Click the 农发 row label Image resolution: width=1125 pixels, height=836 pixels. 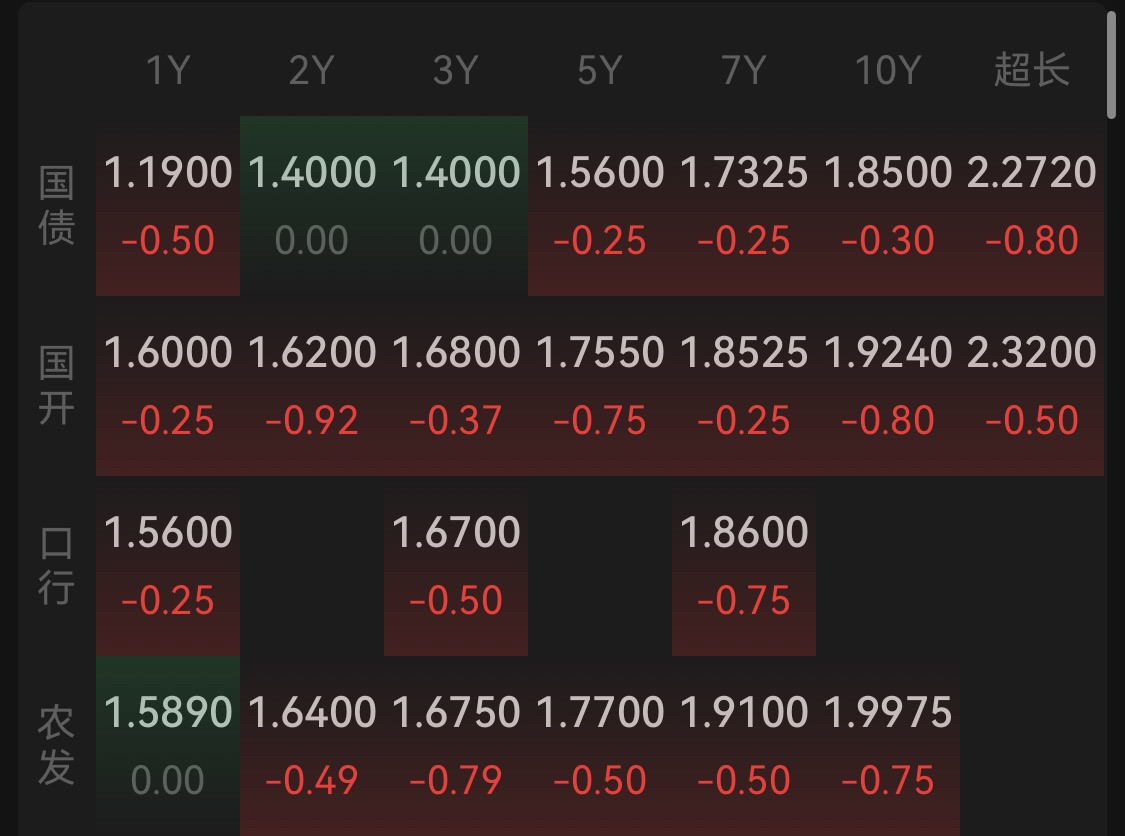point(57,746)
